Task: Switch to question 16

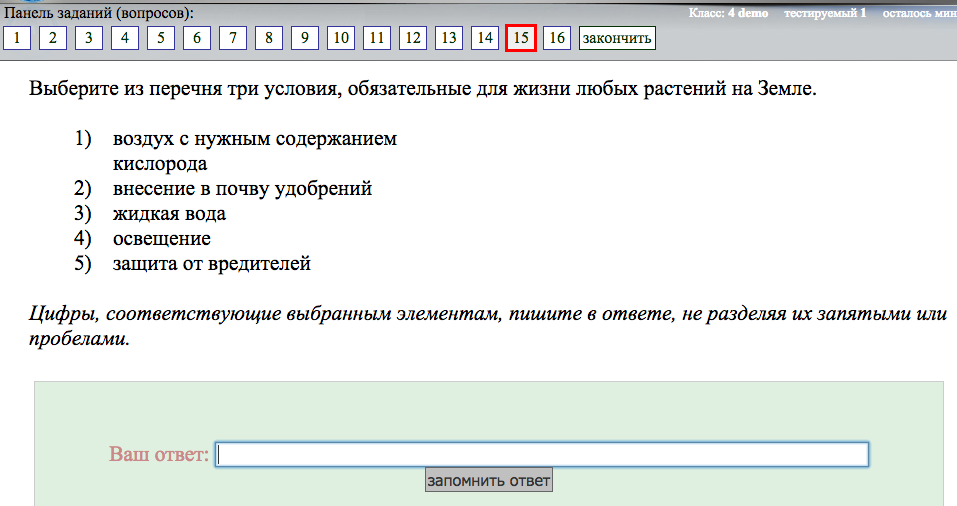Action: (557, 38)
